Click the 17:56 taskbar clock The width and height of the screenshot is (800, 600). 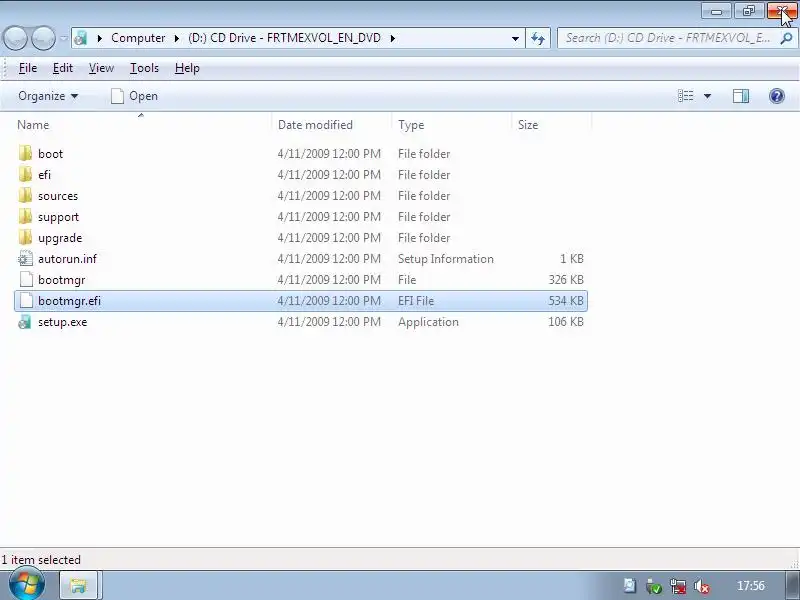(x=751, y=586)
